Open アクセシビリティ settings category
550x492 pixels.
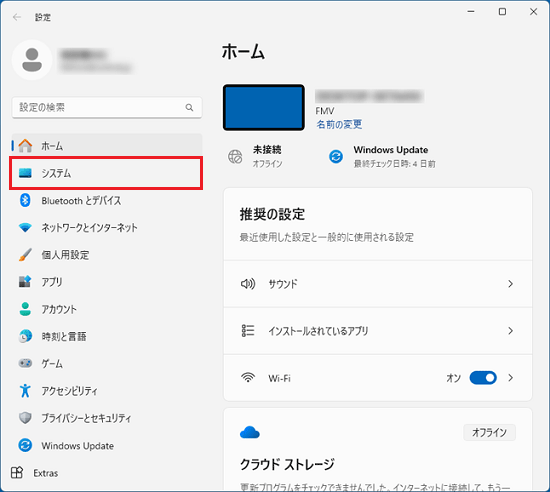pos(107,390)
